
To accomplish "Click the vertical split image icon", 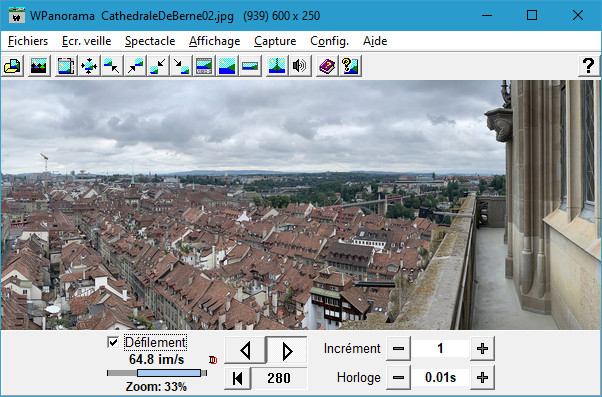I will tap(277, 66).
